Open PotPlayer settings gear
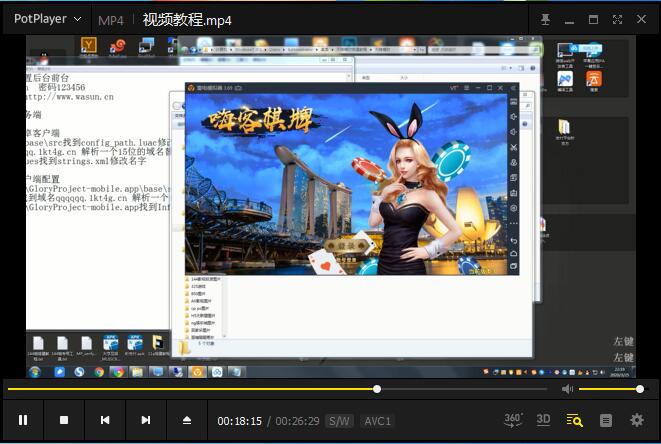The height and width of the screenshot is (444, 661). pos(637,420)
